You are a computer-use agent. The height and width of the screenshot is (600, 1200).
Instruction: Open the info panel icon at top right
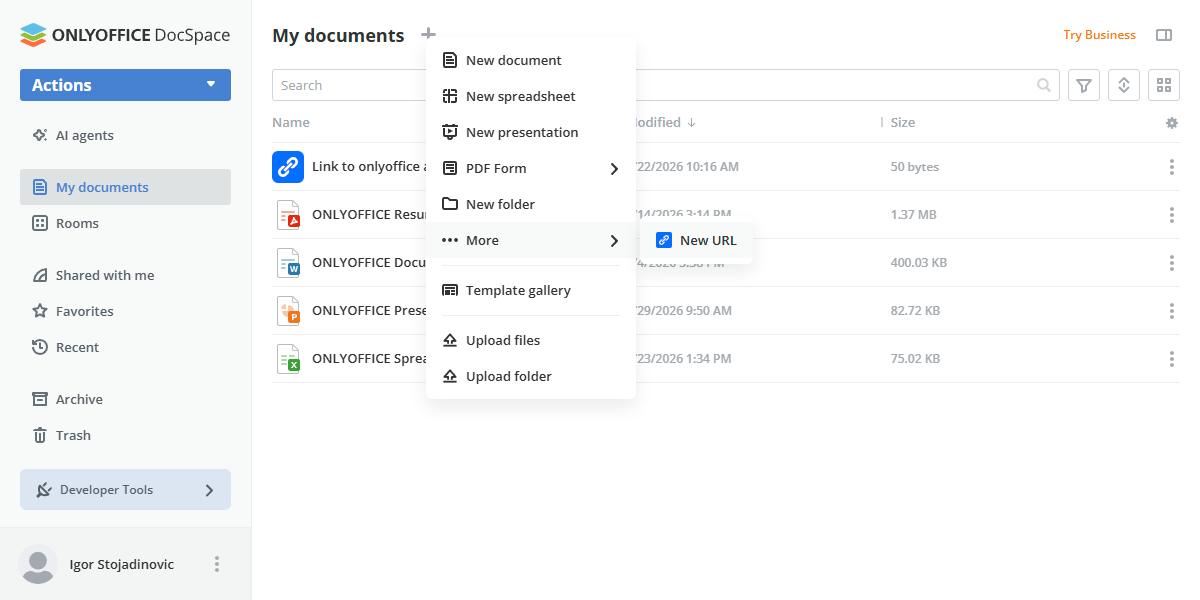pos(1164,35)
